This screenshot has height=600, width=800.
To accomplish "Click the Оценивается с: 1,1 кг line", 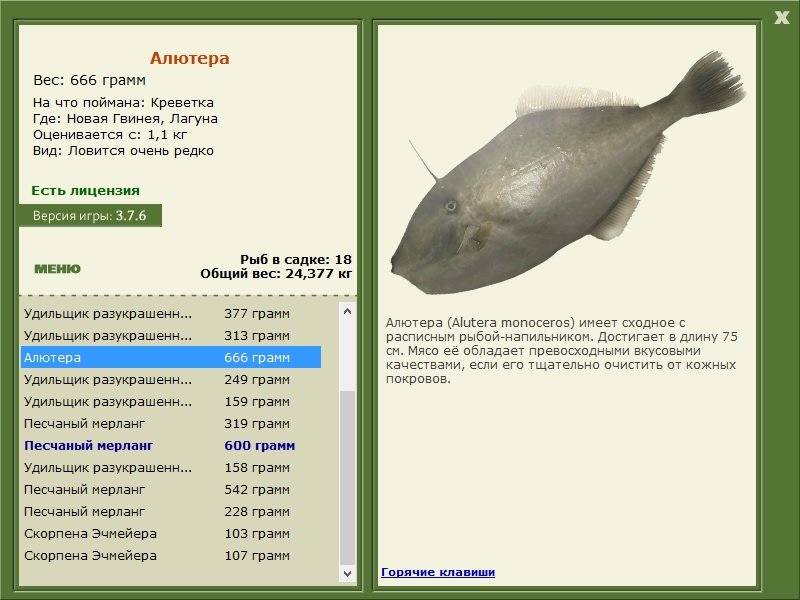I will click(110, 135).
